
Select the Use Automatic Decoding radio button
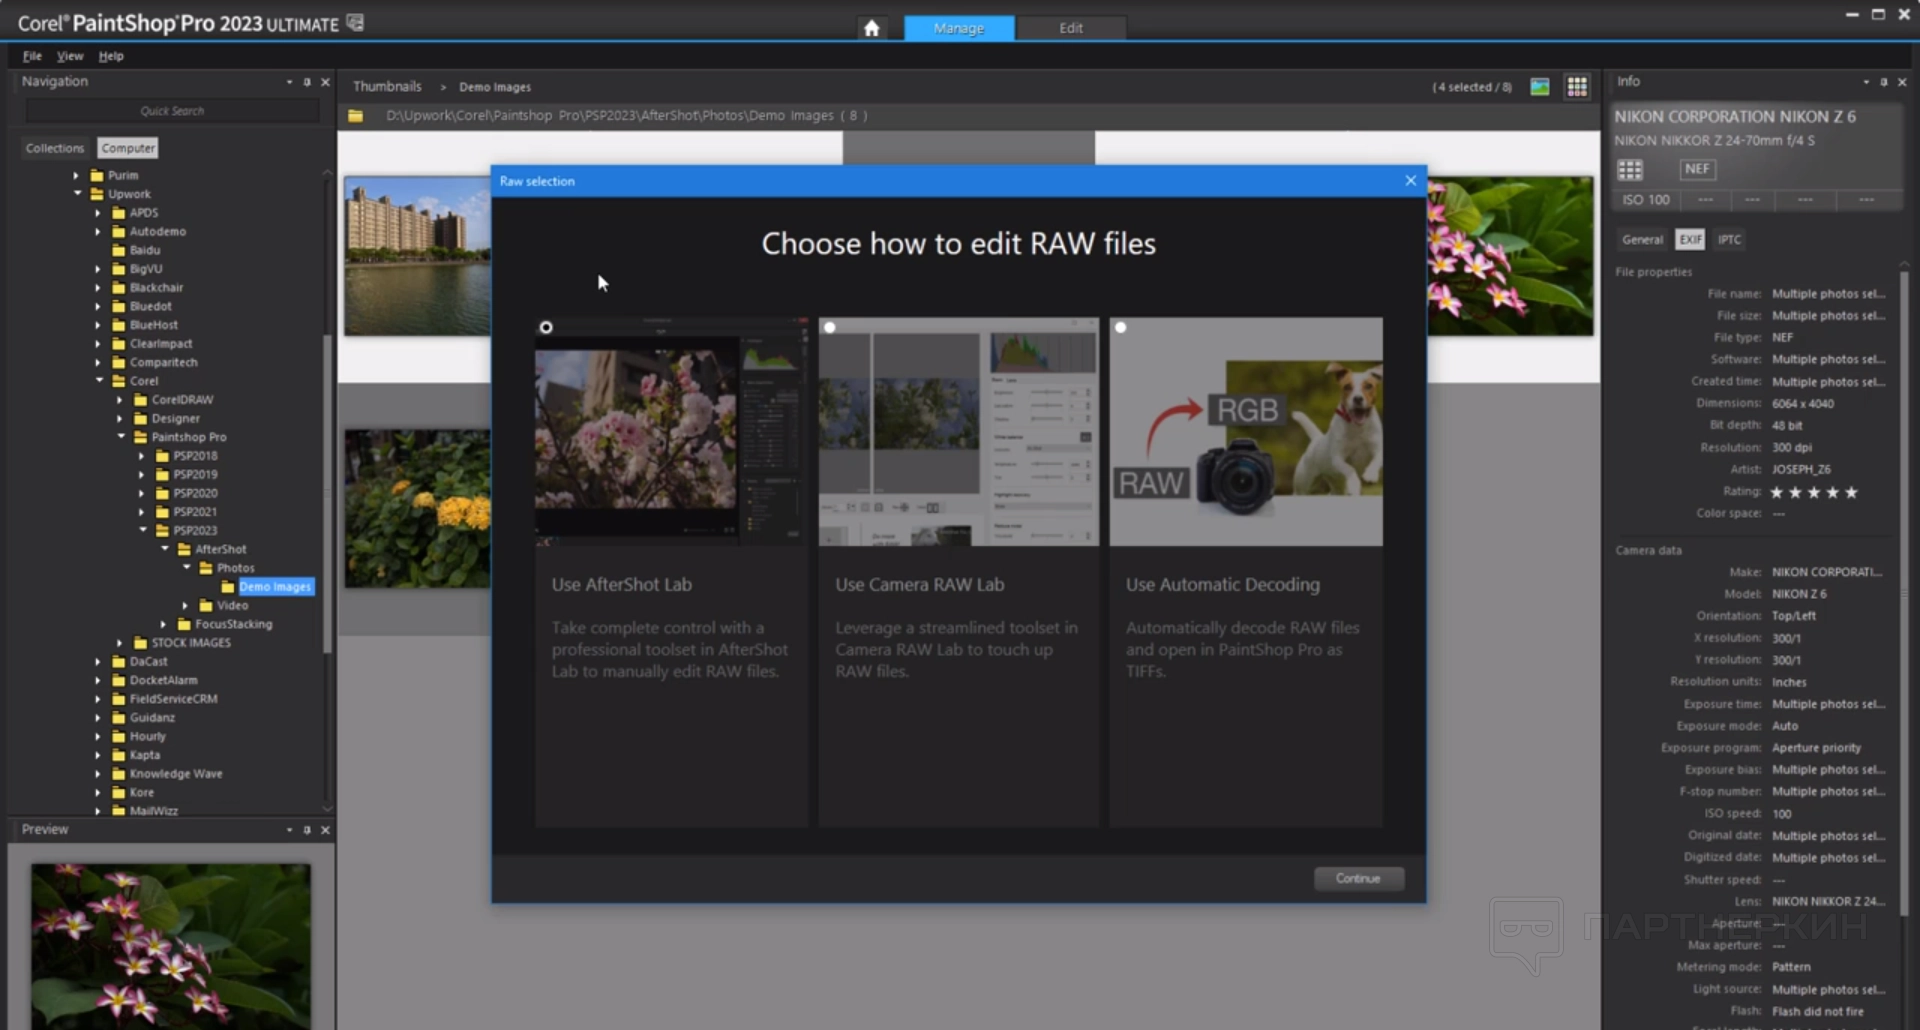tap(1120, 327)
